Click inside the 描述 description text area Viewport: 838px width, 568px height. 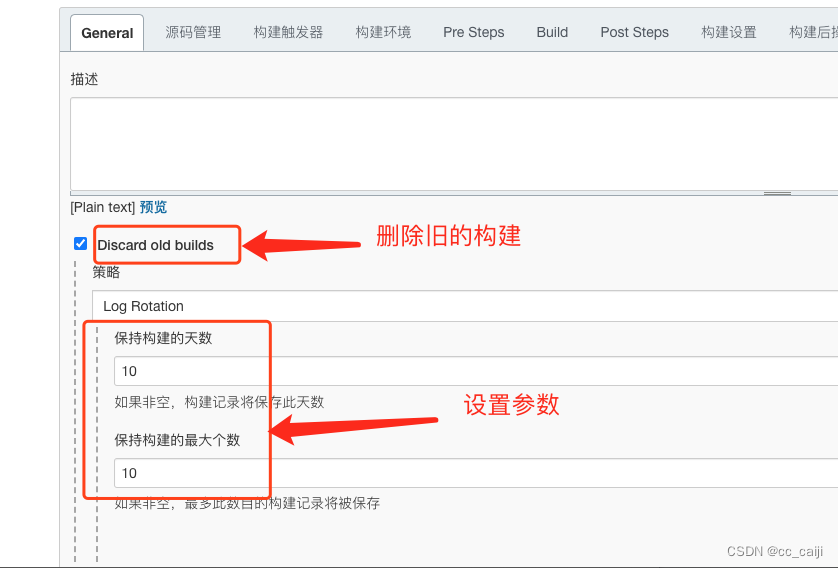pos(454,144)
